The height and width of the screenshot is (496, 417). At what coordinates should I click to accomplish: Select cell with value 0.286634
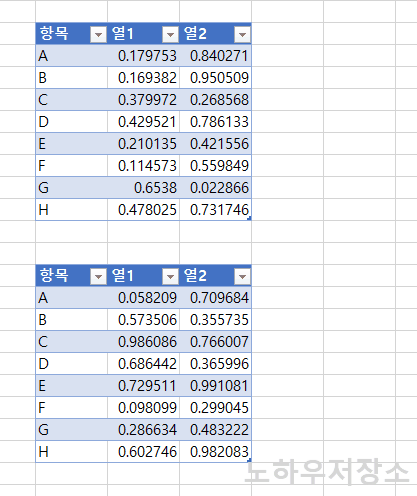pyautogui.click(x=144, y=430)
